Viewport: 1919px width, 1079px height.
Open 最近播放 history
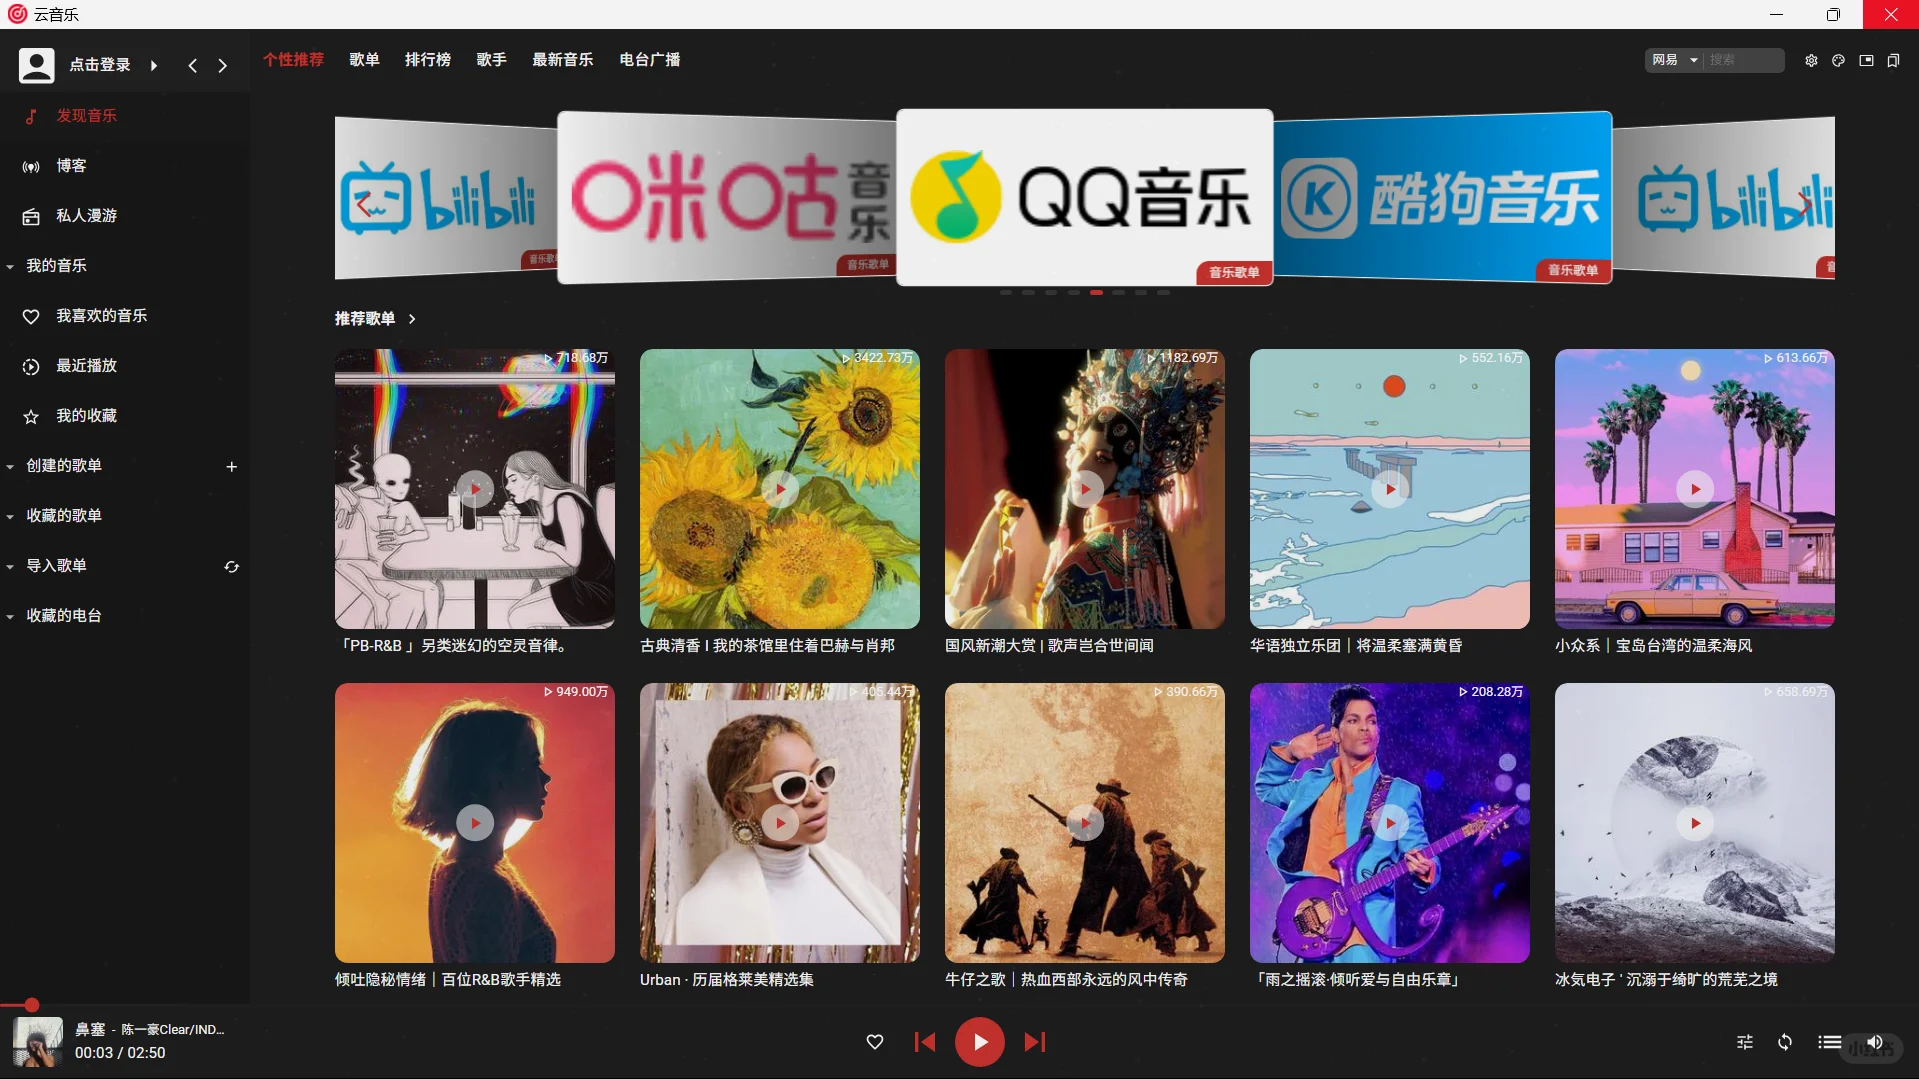[x=125, y=366]
